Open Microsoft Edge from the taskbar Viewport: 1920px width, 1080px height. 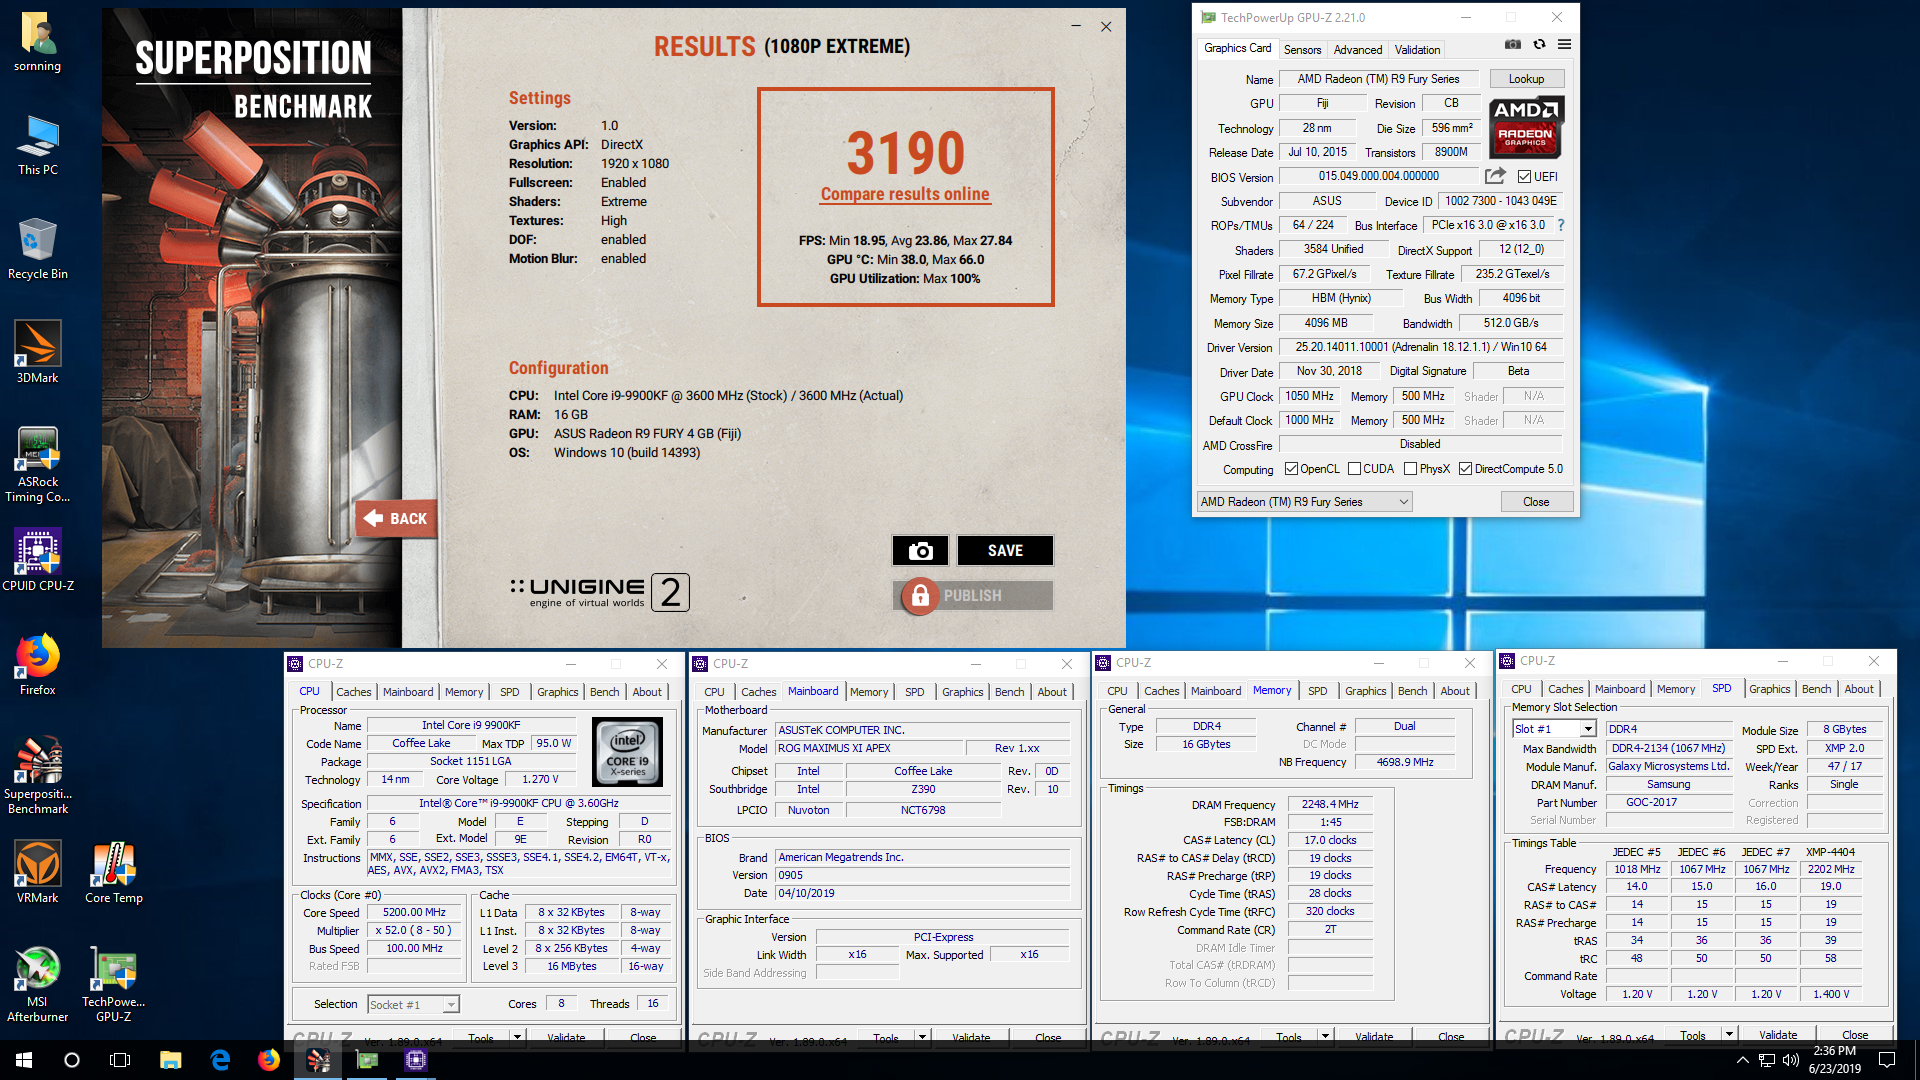click(220, 1060)
